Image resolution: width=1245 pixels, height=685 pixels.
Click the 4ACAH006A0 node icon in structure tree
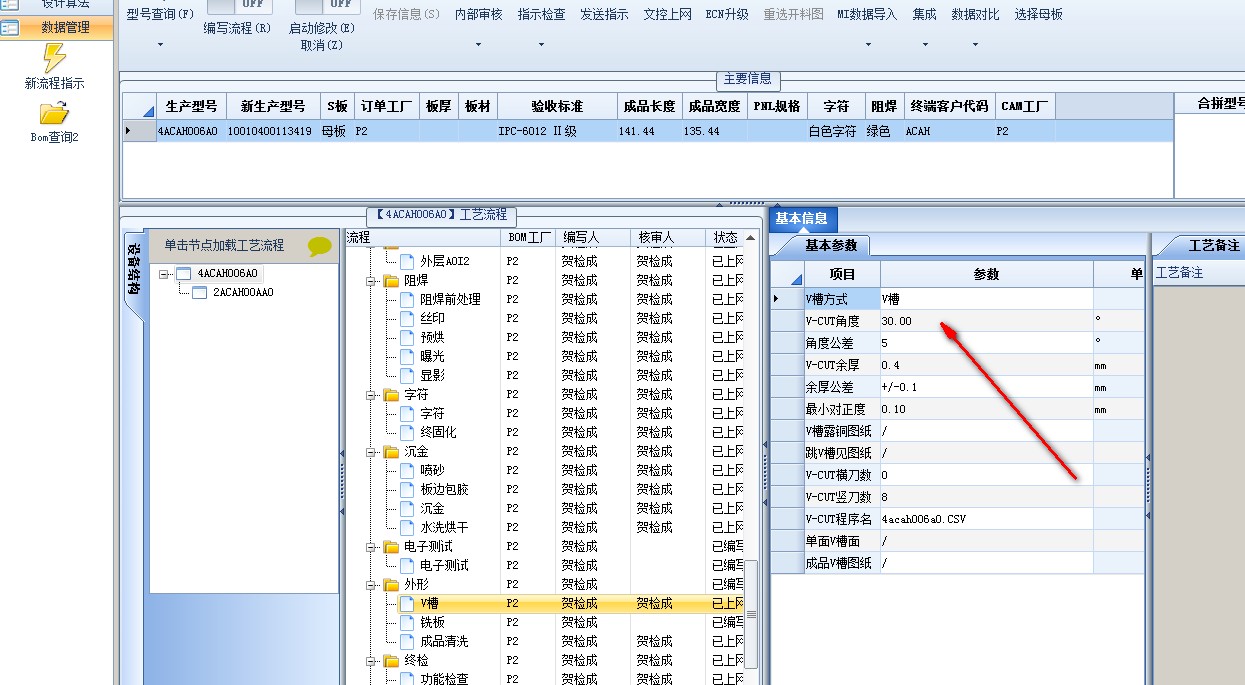pos(183,273)
